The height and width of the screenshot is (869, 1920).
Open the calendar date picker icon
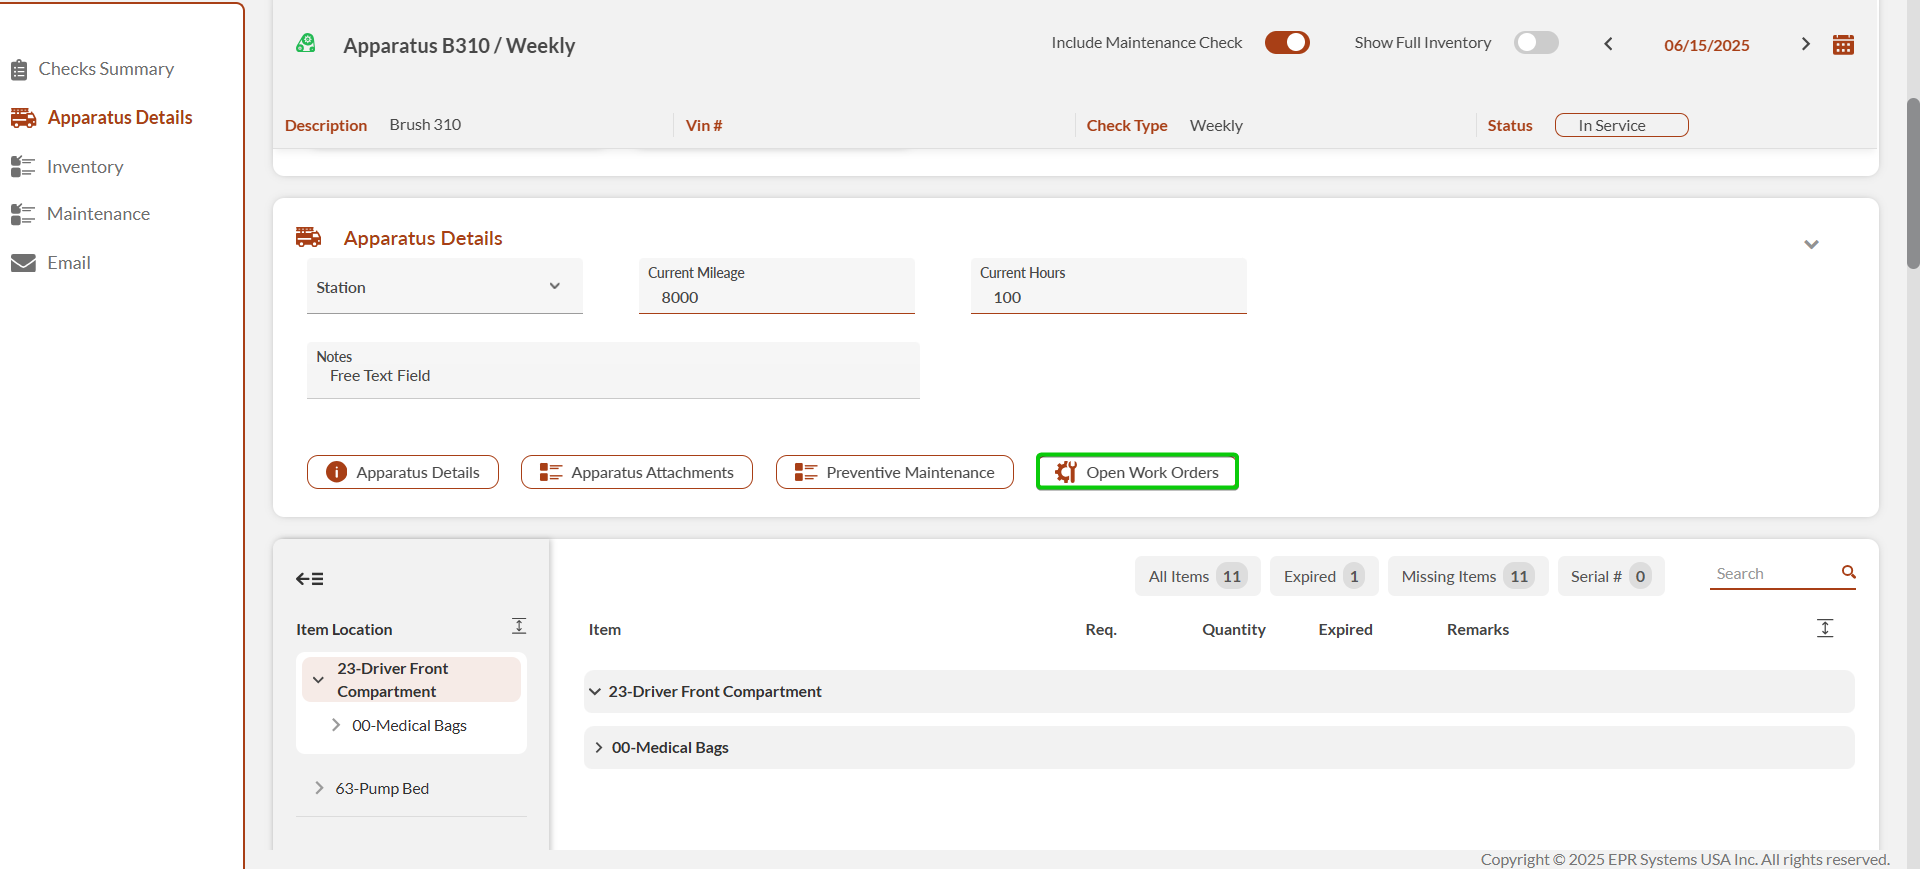coord(1843,45)
